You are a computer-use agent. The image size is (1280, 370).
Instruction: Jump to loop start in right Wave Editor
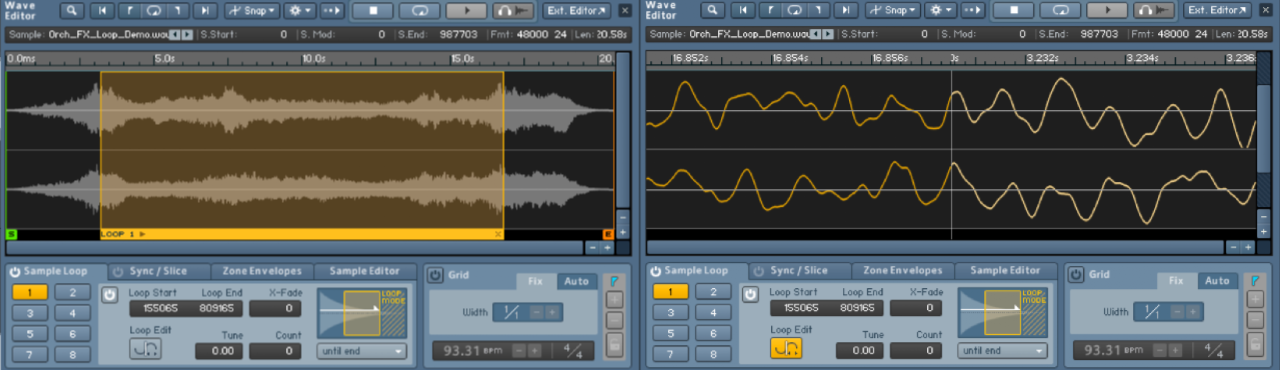click(769, 10)
